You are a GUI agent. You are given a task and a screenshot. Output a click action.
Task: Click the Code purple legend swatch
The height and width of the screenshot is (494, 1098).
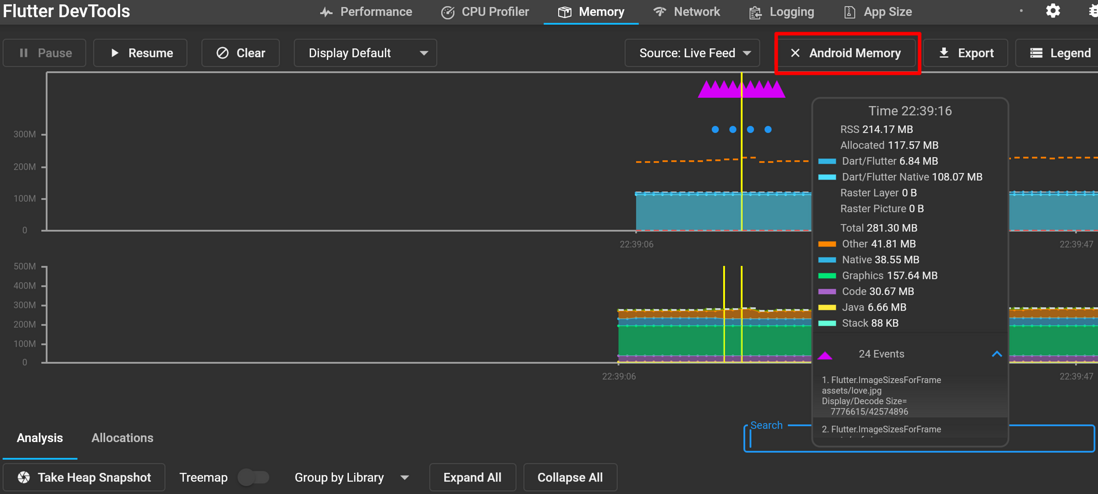(x=827, y=291)
